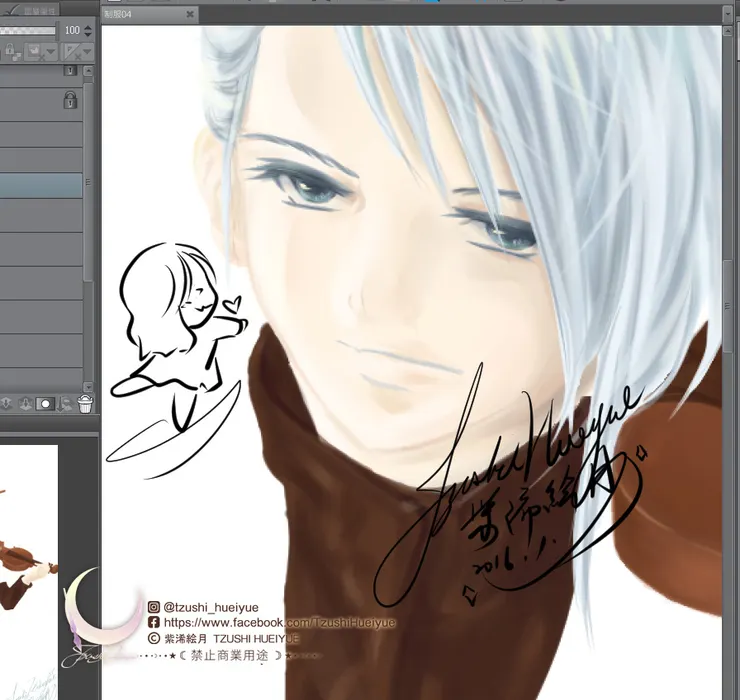740x700 pixels.
Task: Step the layer opacity value with the arrows
Action: (x=88, y=31)
